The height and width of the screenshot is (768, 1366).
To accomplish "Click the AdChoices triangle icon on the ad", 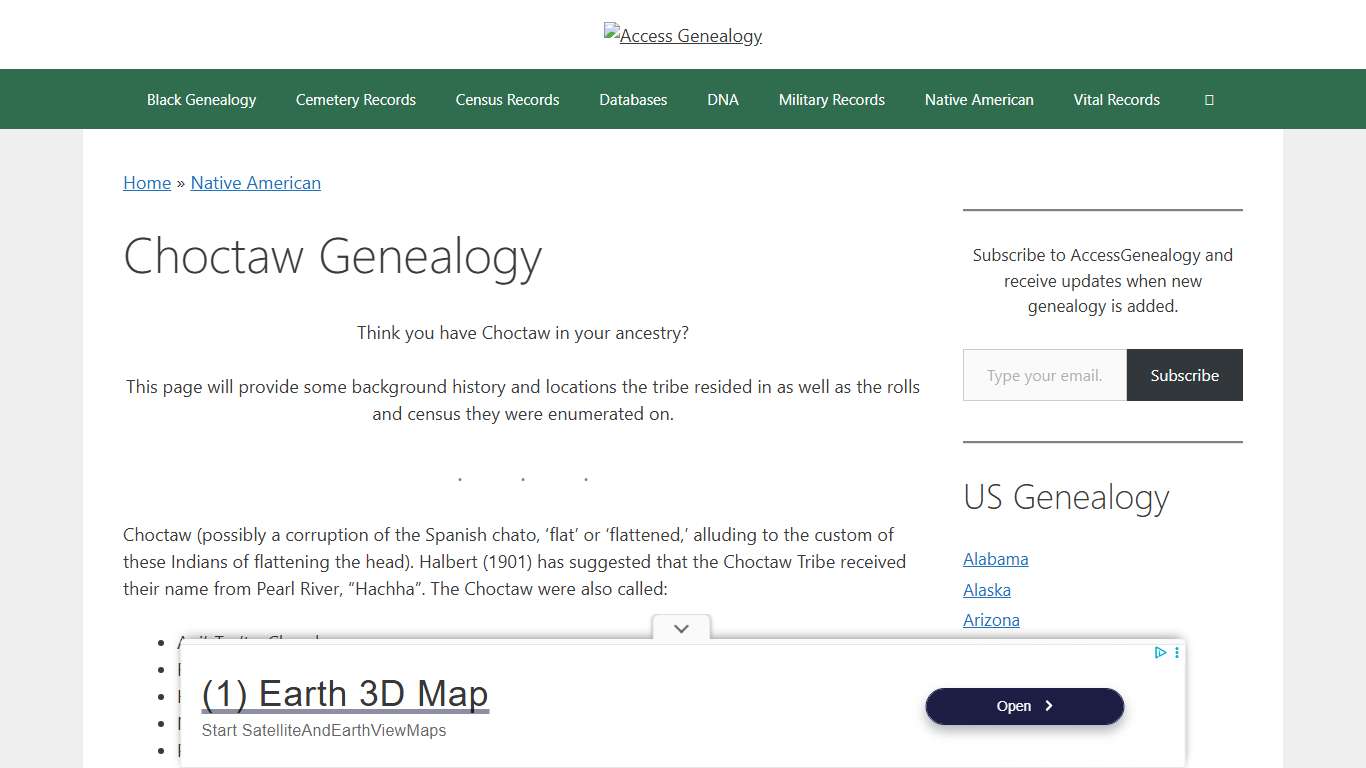I will pyautogui.click(x=1160, y=652).
